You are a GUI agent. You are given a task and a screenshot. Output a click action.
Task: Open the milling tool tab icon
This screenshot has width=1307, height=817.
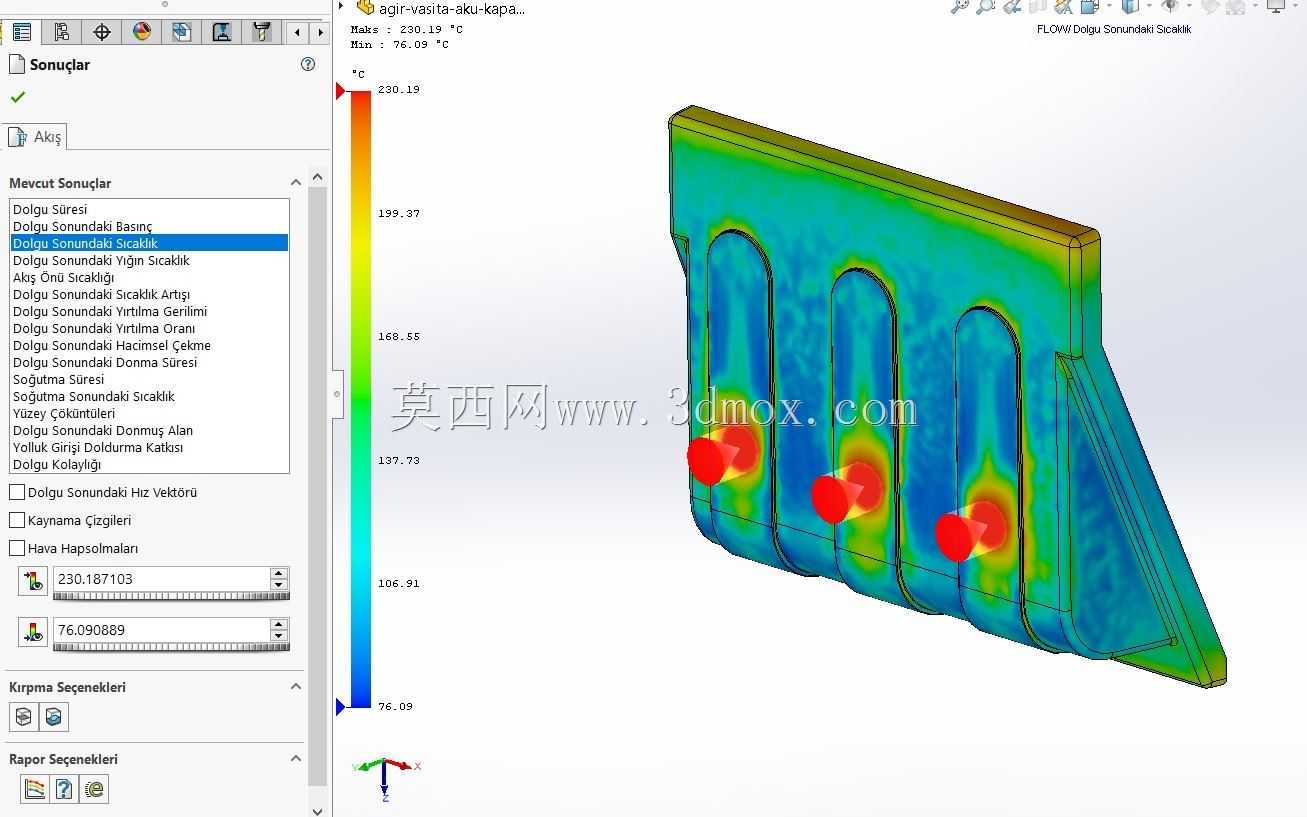(261, 32)
